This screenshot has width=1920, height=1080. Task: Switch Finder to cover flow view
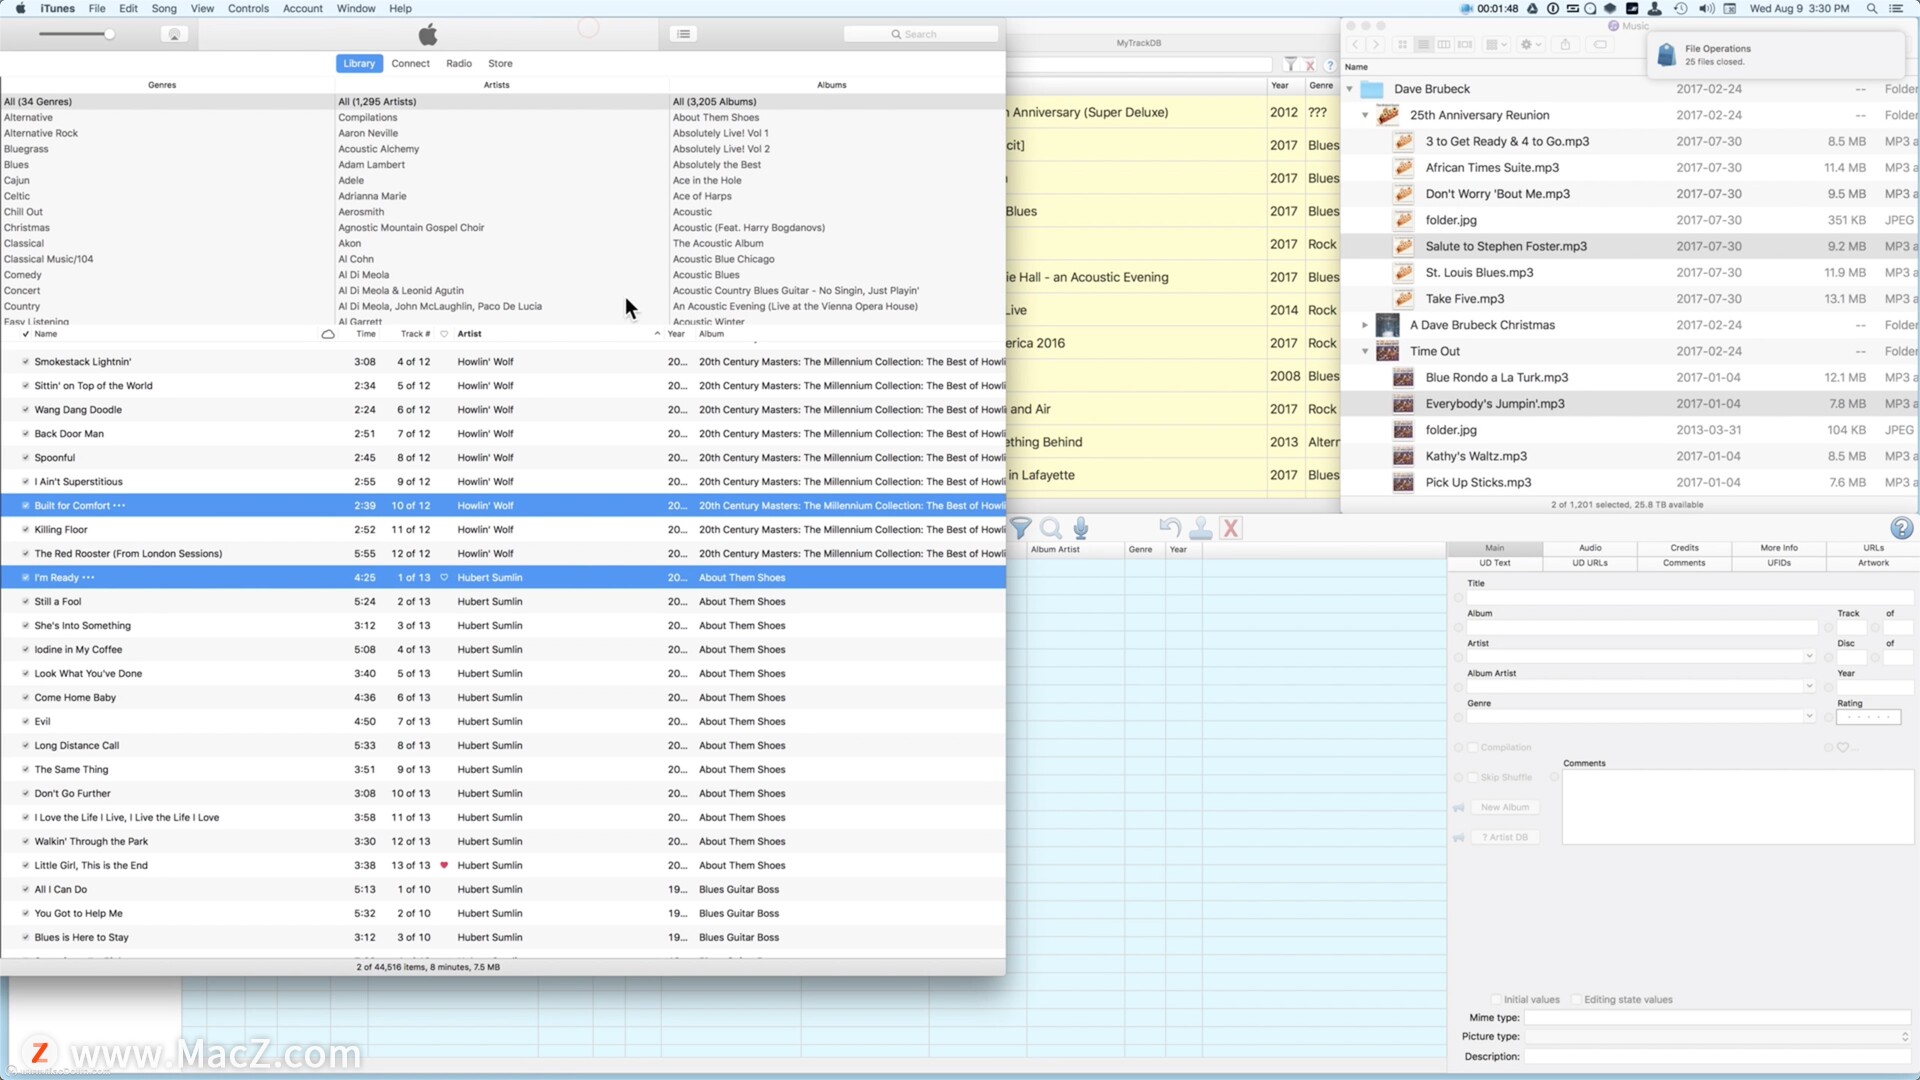(x=1465, y=44)
